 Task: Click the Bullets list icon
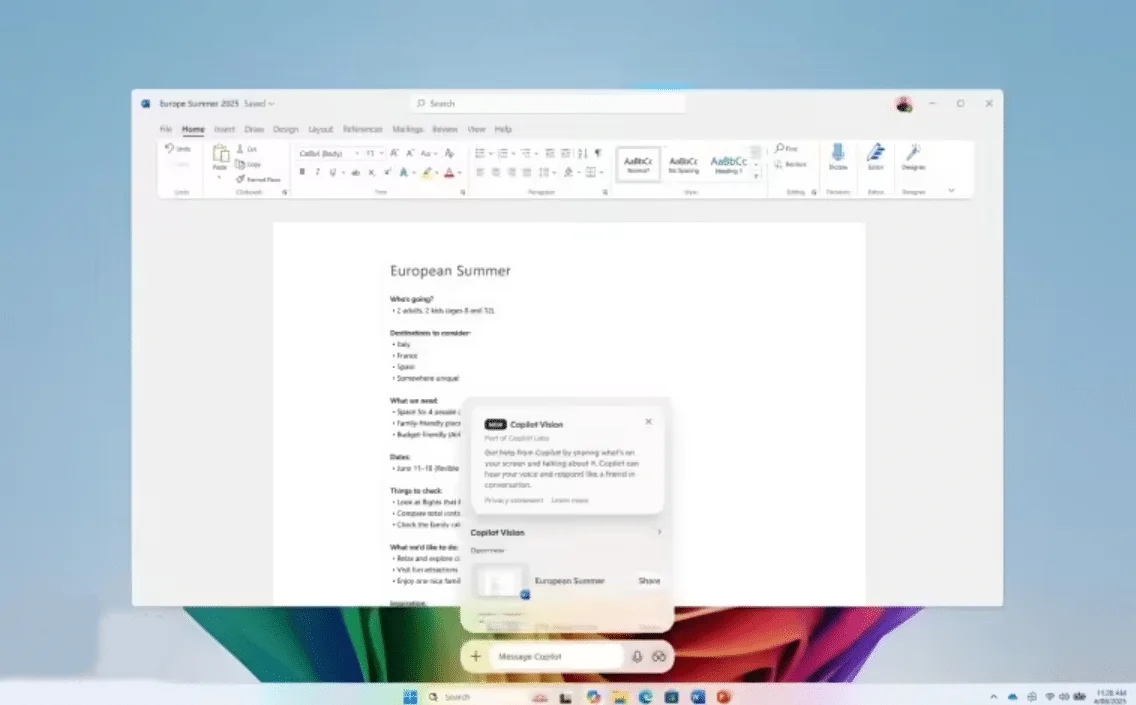(x=480, y=153)
